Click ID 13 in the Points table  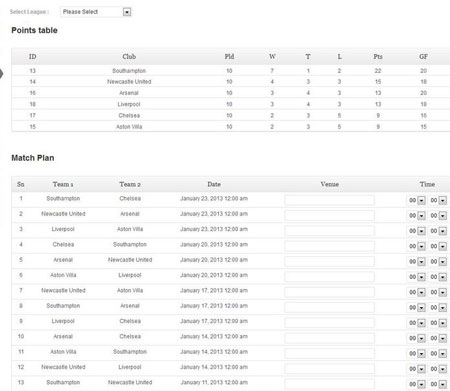pyautogui.click(x=32, y=71)
